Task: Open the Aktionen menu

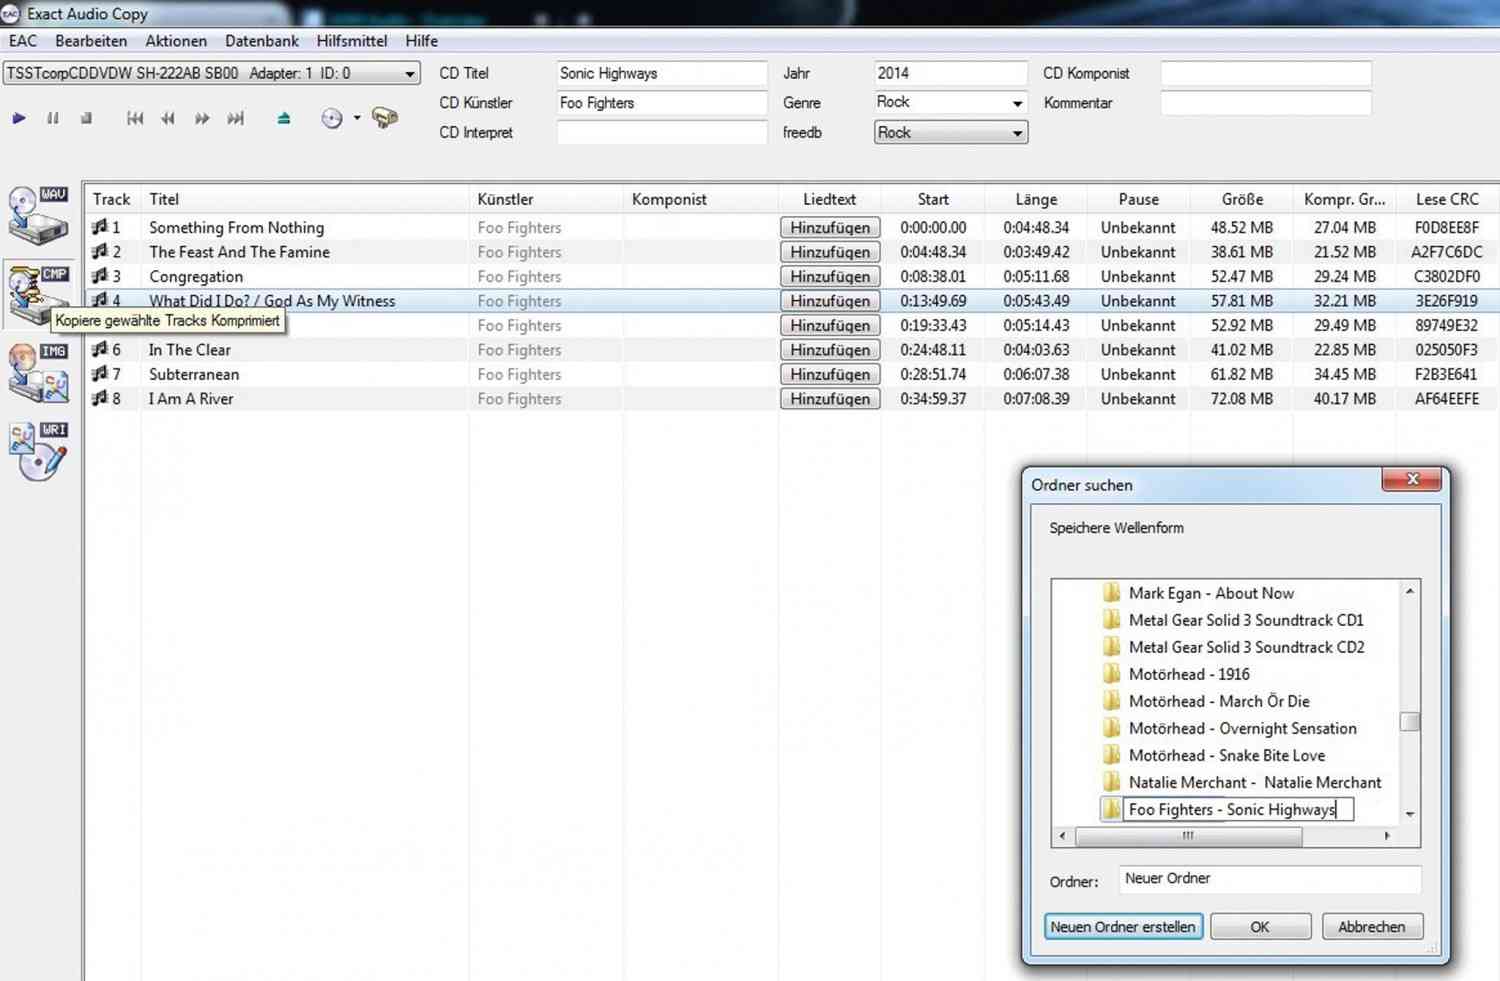Action: click(x=176, y=41)
